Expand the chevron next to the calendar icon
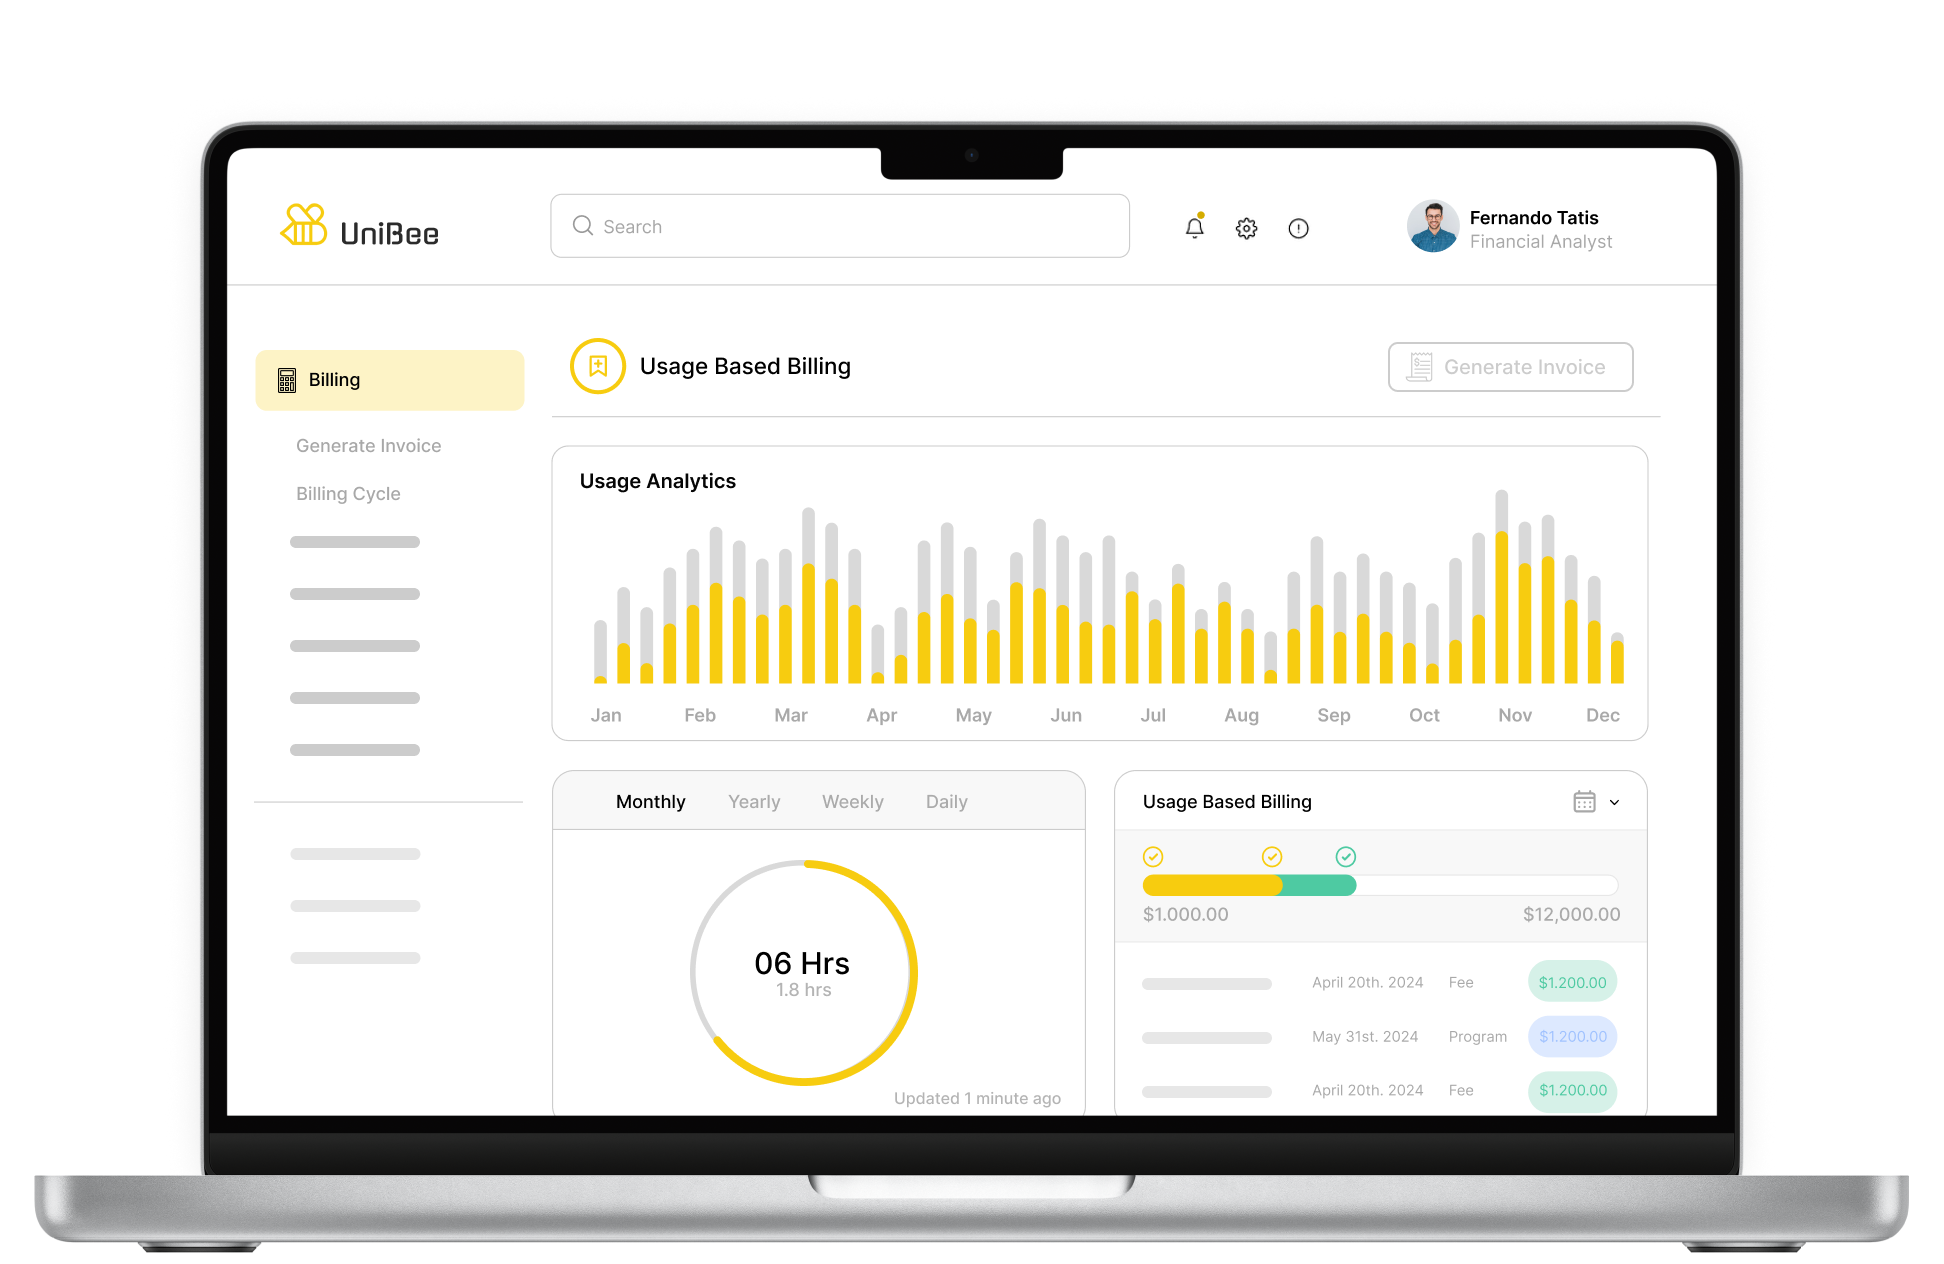This screenshot has height=1264, width=1944. pyautogui.click(x=1614, y=802)
